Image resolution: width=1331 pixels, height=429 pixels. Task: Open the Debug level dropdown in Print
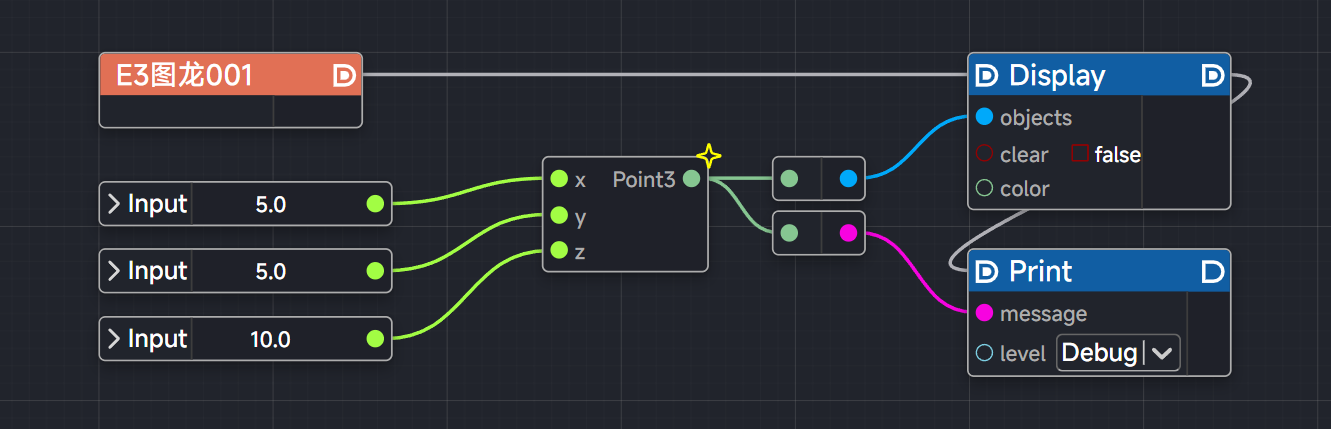coord(1118,353)
